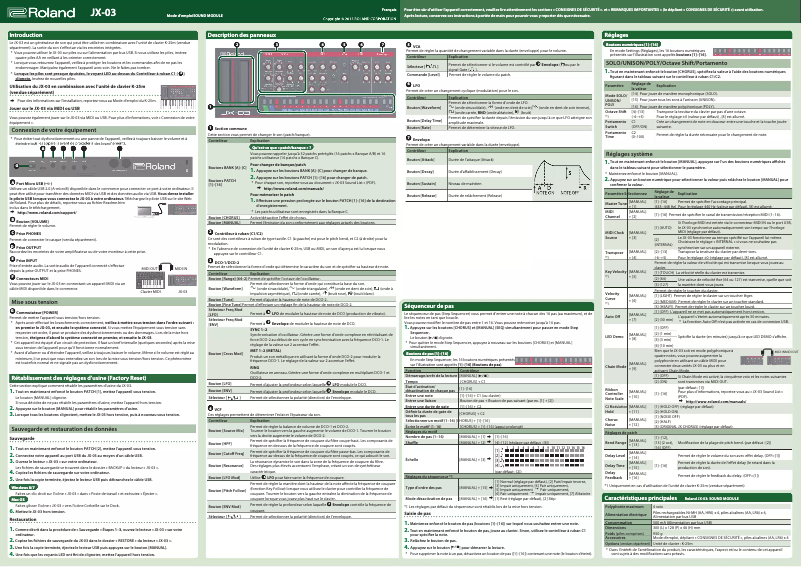The height and width of the screenshot is (567, 802).
Task: Select the 'Port Micro USB' label
Action: pos(33,183)
